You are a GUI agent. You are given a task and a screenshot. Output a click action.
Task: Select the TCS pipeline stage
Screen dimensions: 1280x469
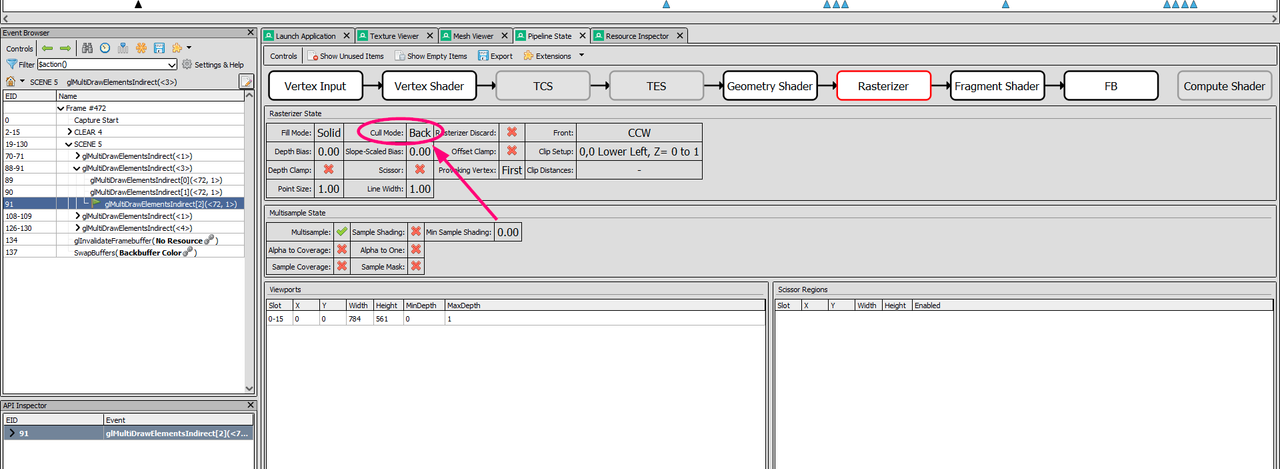tap(543, 86)
